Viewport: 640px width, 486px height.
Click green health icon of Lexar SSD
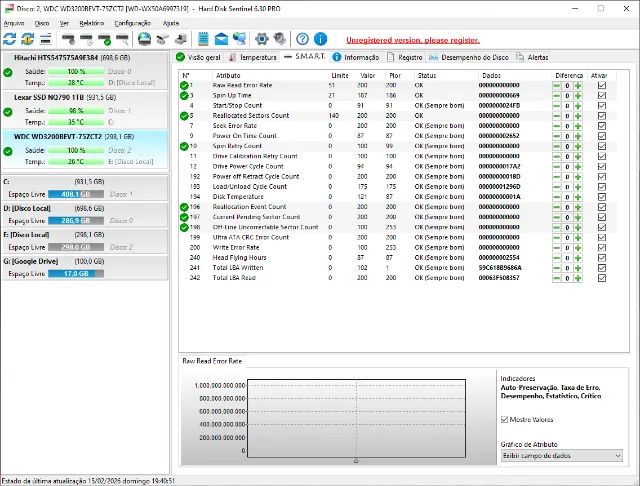[x=8, y=112]
